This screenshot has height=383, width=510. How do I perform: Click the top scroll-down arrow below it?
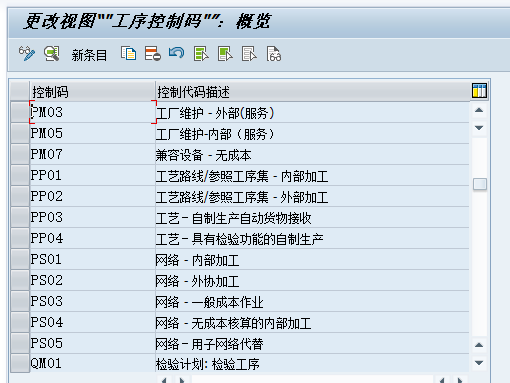(x=479, y=128)
